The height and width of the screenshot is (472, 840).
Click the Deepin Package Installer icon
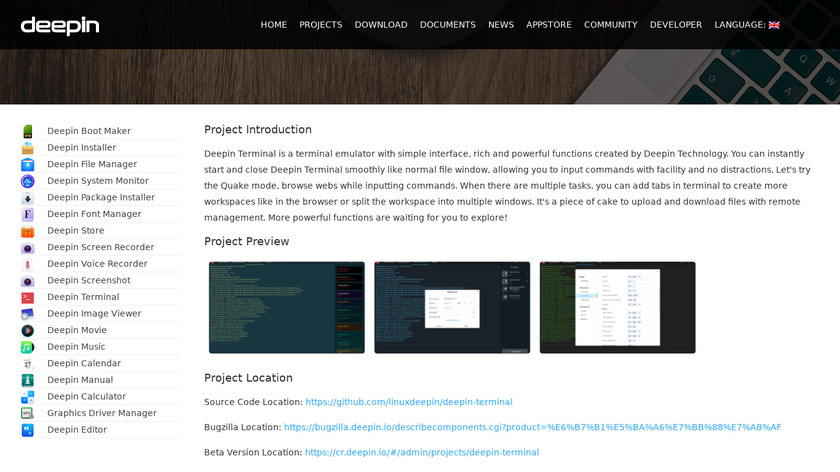28,197
